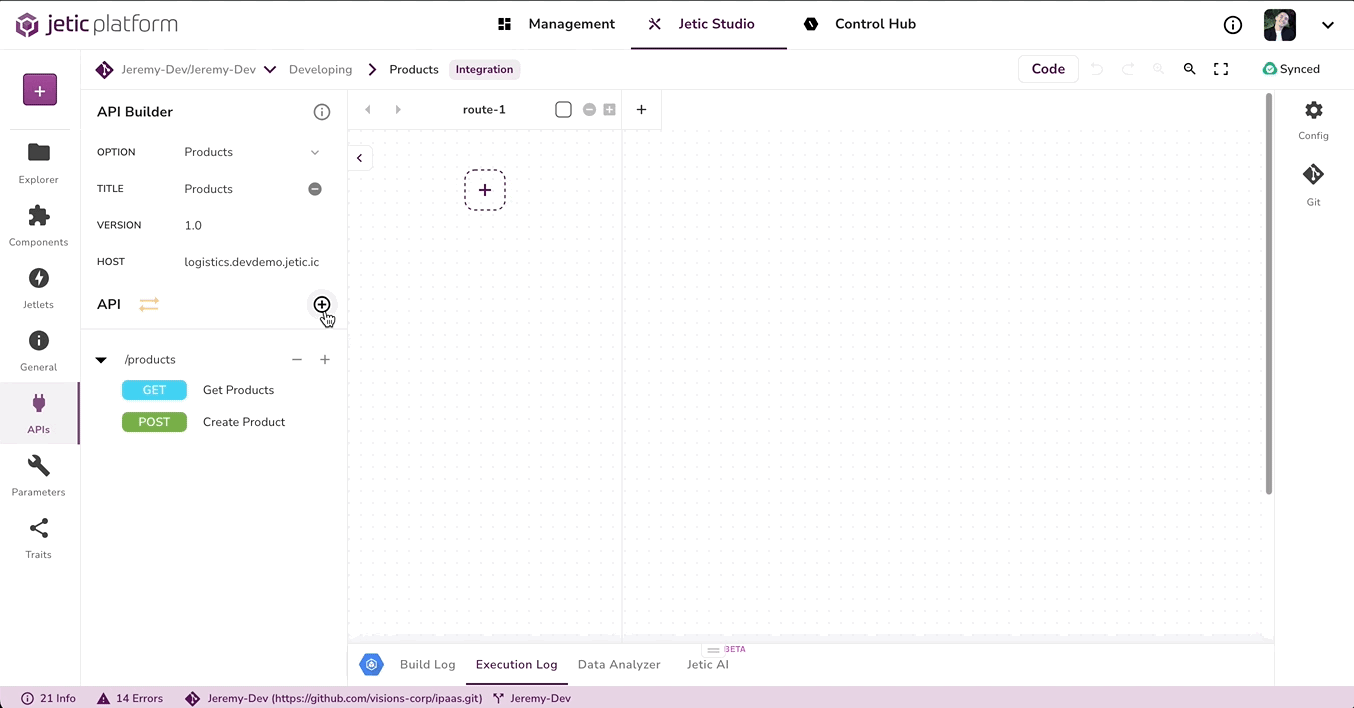The width and height of the screenshot is (1354, 708).
Task: Open the canvas search magnifier
Action: tap(1190, 69)
